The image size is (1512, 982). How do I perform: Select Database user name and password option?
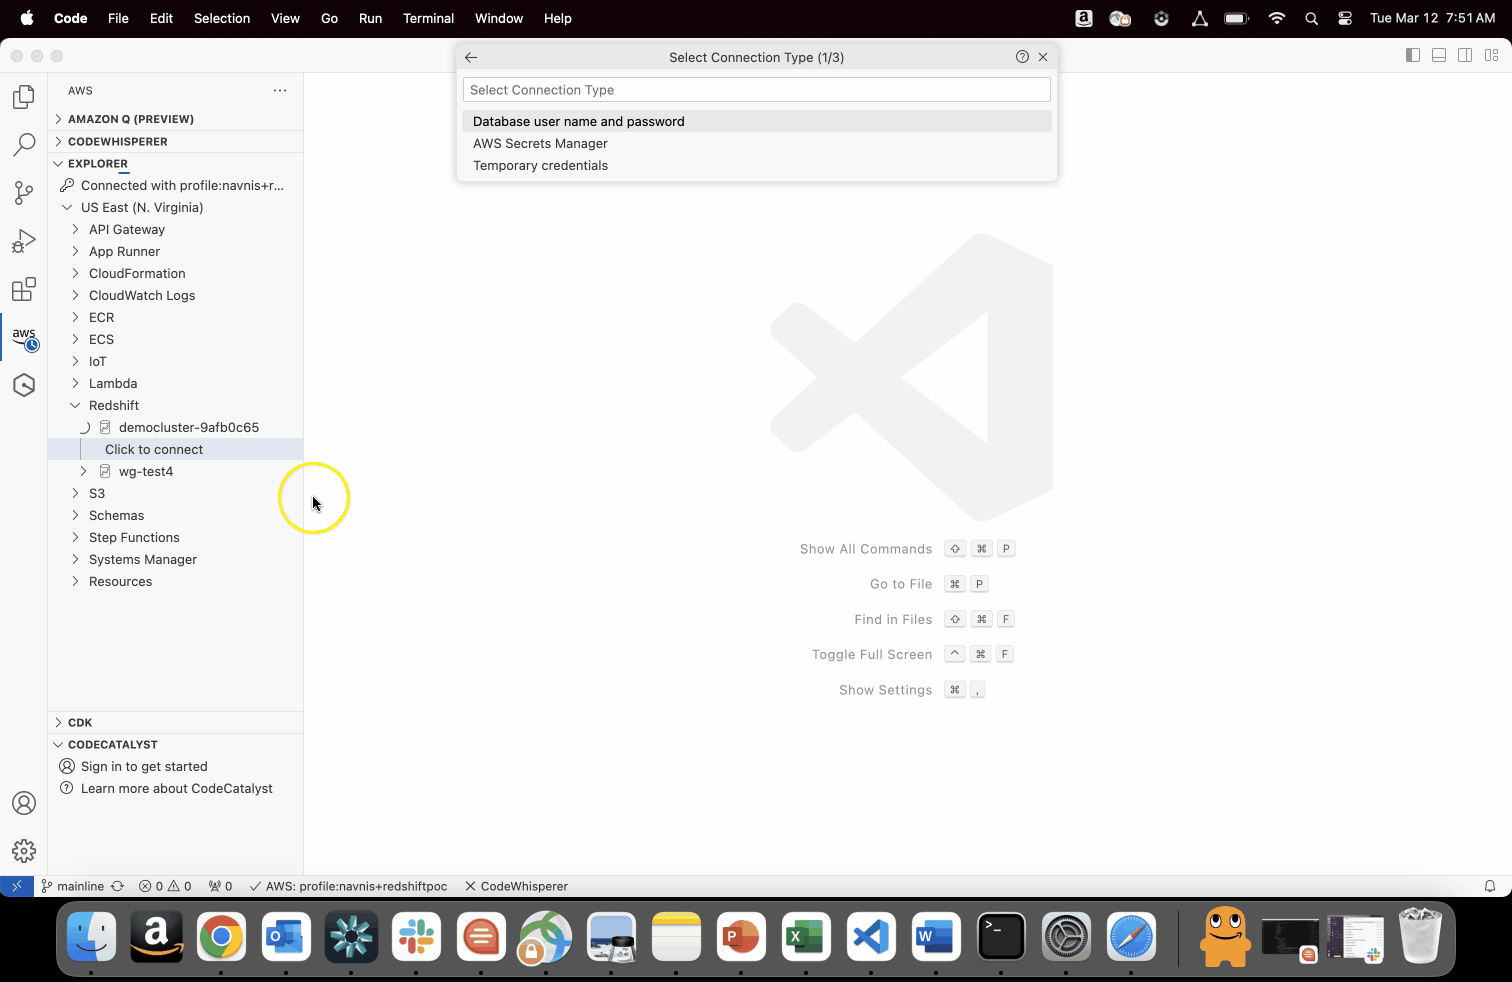[x=757, y=121]
